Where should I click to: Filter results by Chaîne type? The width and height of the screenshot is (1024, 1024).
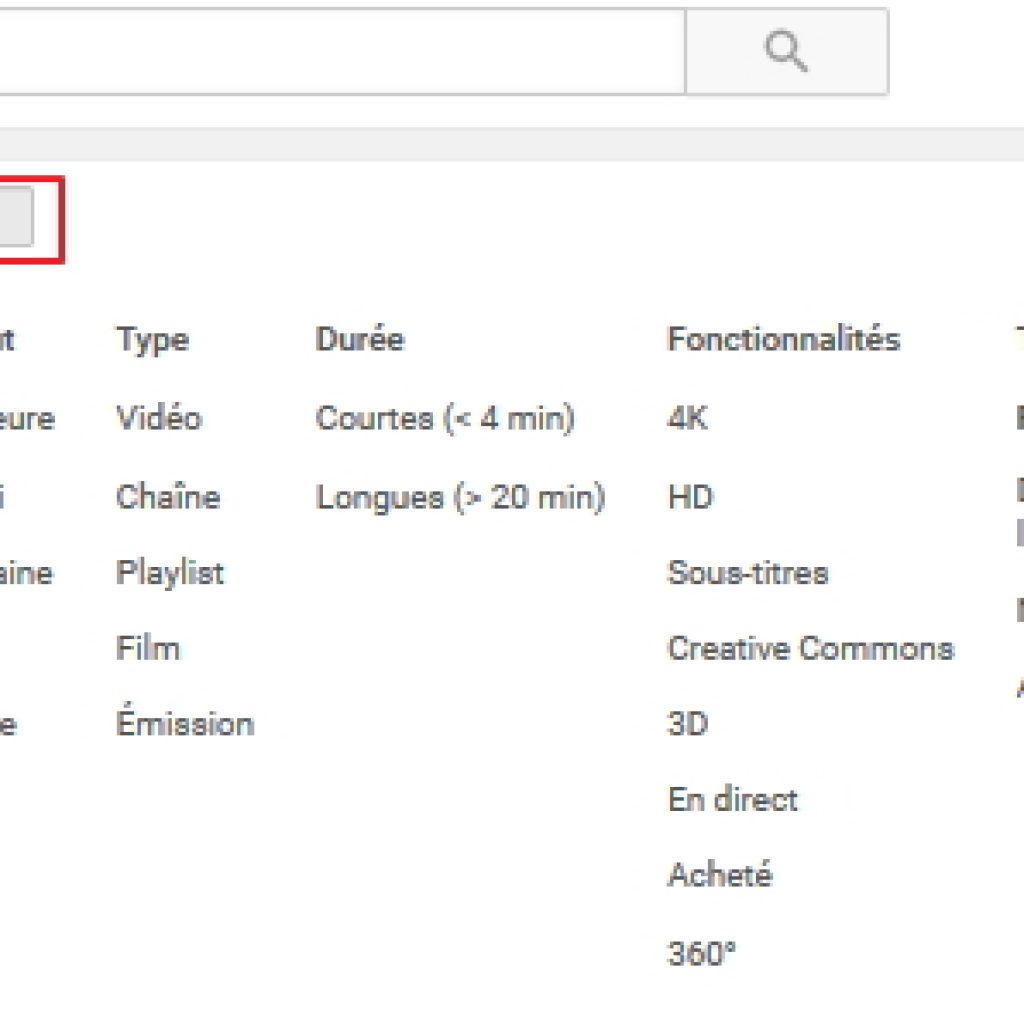point(167,496)
